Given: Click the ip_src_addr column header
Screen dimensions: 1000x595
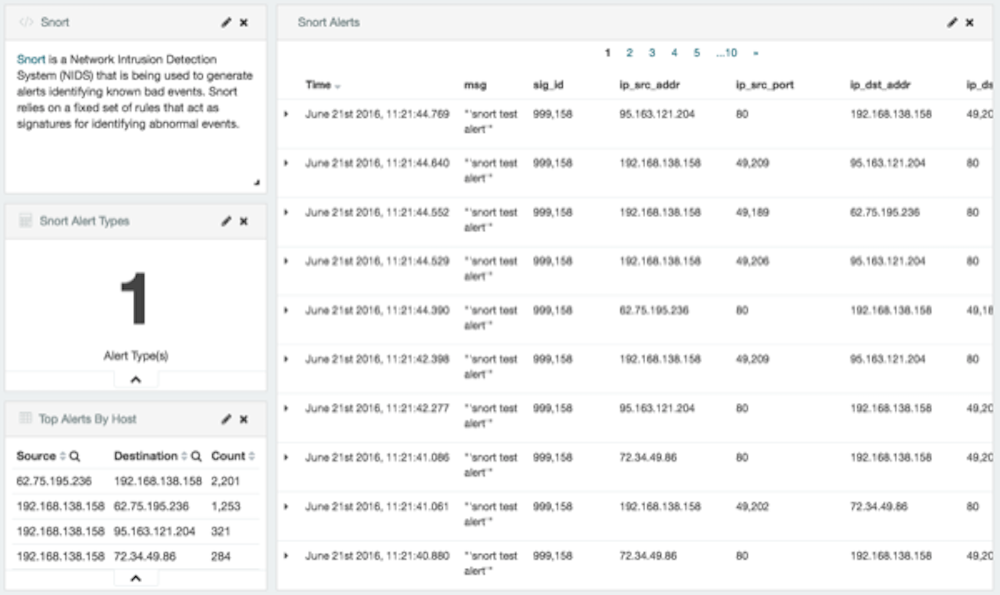Looking at the screenshot, I should tap(649, 85).
